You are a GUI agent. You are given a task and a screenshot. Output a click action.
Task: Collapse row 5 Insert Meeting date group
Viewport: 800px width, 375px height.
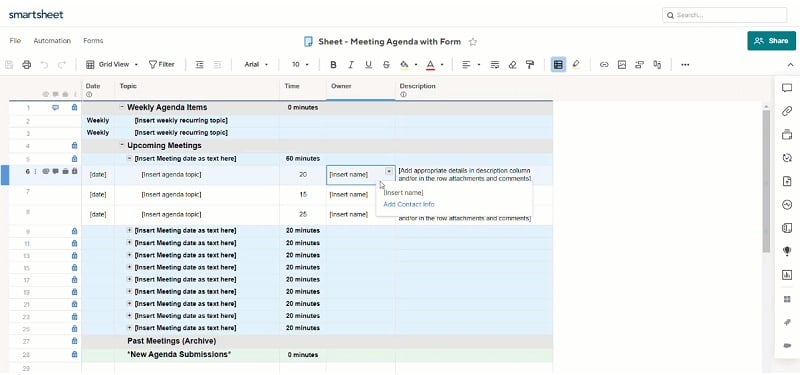[129, 159]
